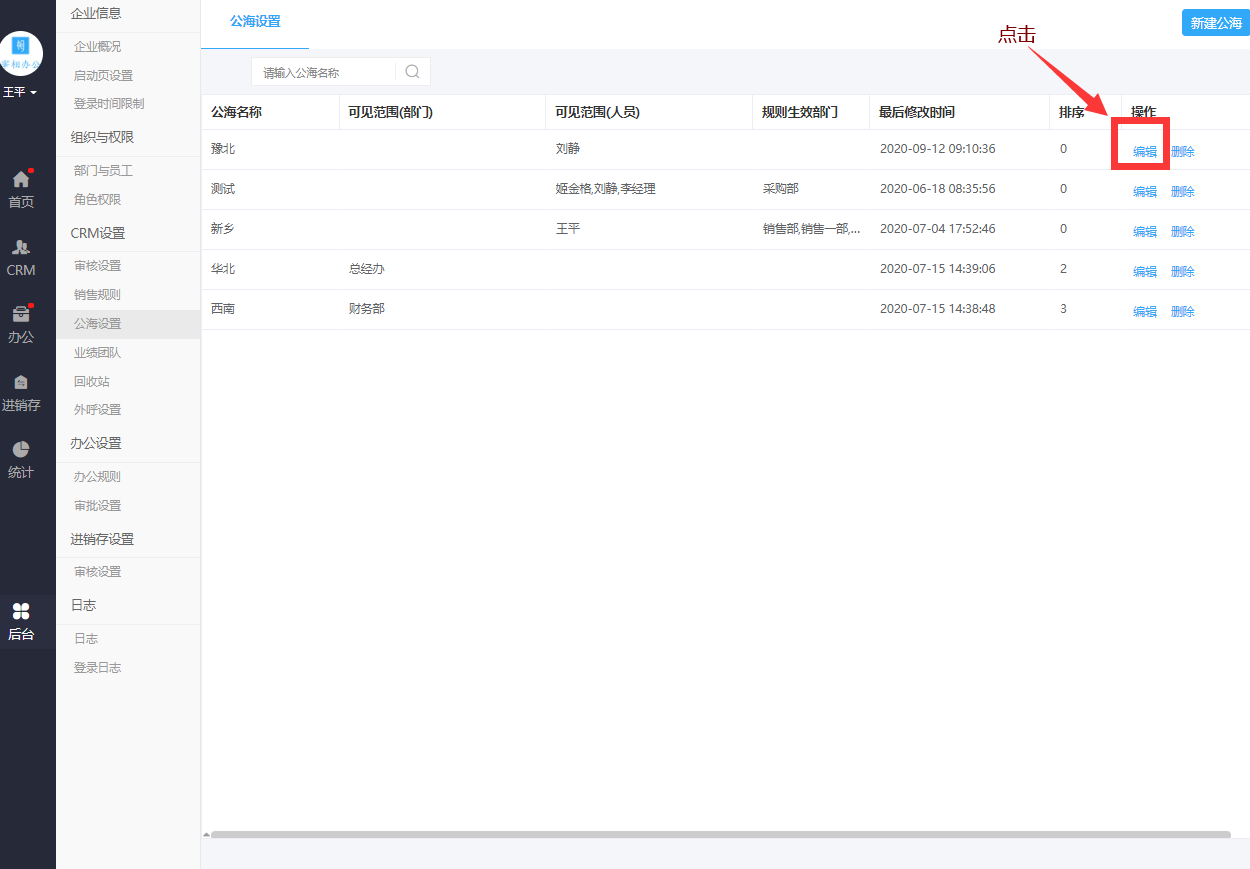
Task: Delete the 测试 row
Action: 1183,192
